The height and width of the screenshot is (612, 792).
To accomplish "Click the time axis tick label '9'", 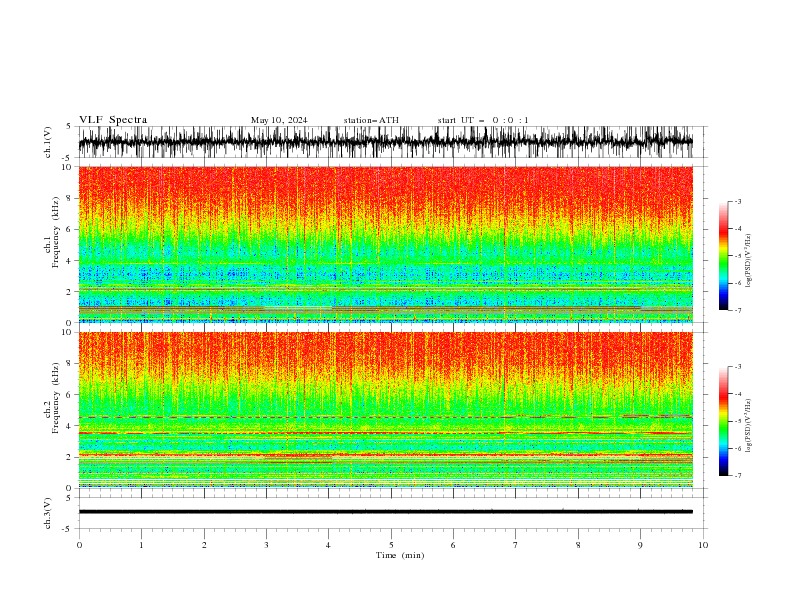I will coord(640,545).
